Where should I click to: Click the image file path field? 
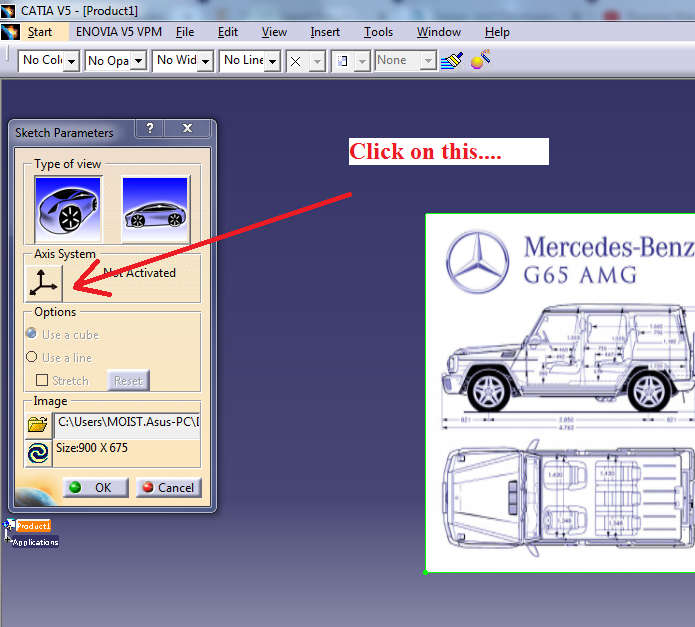pyautogui.click(x=127, y=425)
